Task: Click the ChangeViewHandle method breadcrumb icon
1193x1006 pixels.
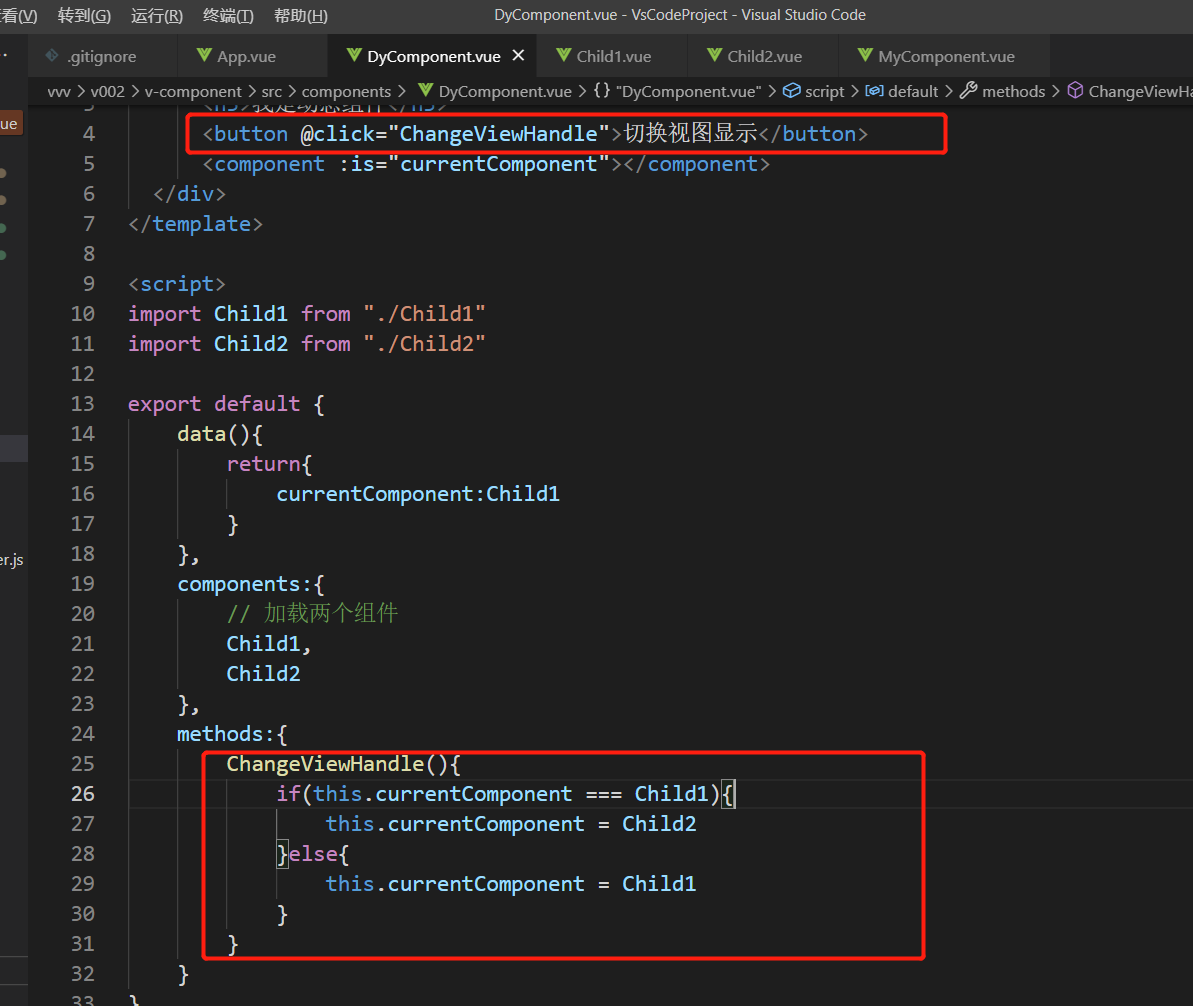Action: click(1075, 91)
